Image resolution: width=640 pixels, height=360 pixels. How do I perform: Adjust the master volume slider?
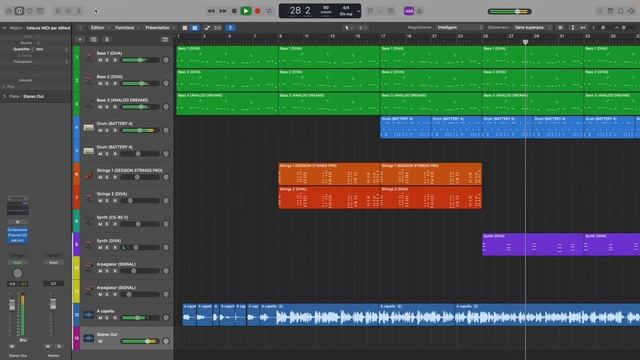pyautogui.click(x=509, y=11)
